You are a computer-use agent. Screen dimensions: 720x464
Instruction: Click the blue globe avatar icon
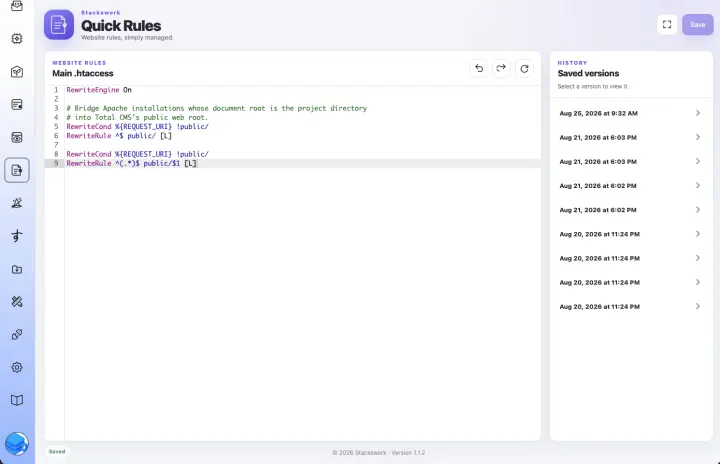click(x=17, y=444)
